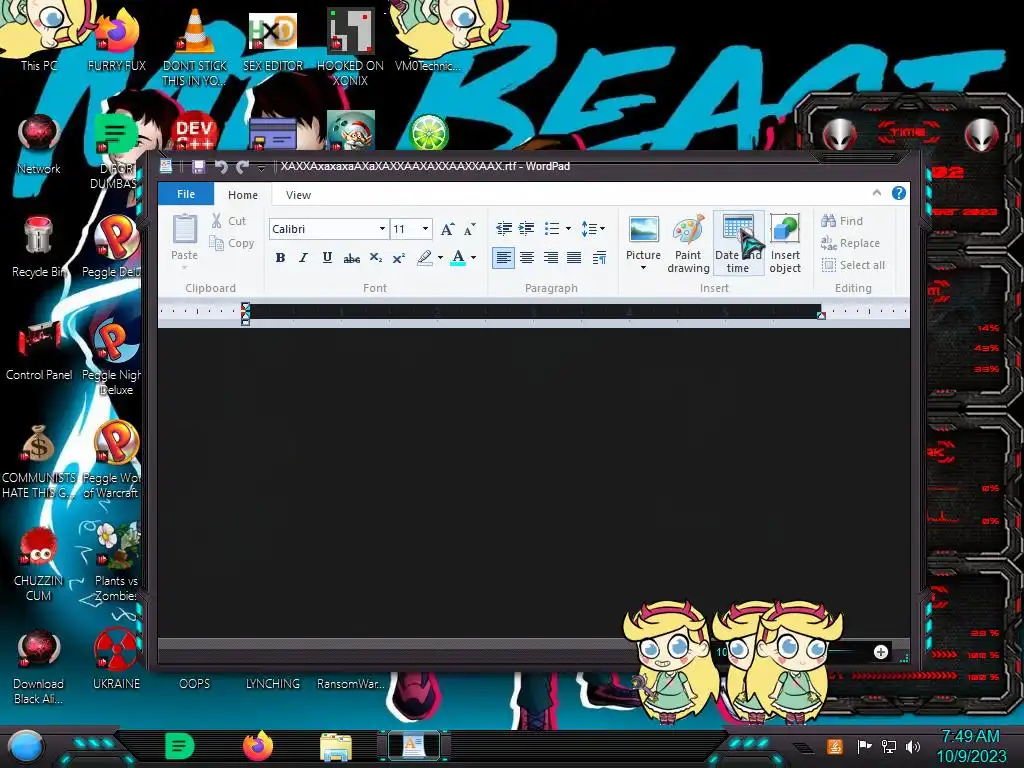Start a bulleted list
Screen dimensions: 1024x768
pyautogui.click(x=552, y=229)
